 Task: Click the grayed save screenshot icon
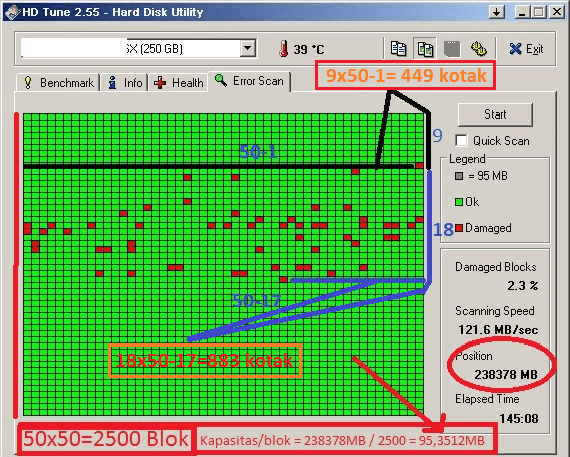pos(451,48)
